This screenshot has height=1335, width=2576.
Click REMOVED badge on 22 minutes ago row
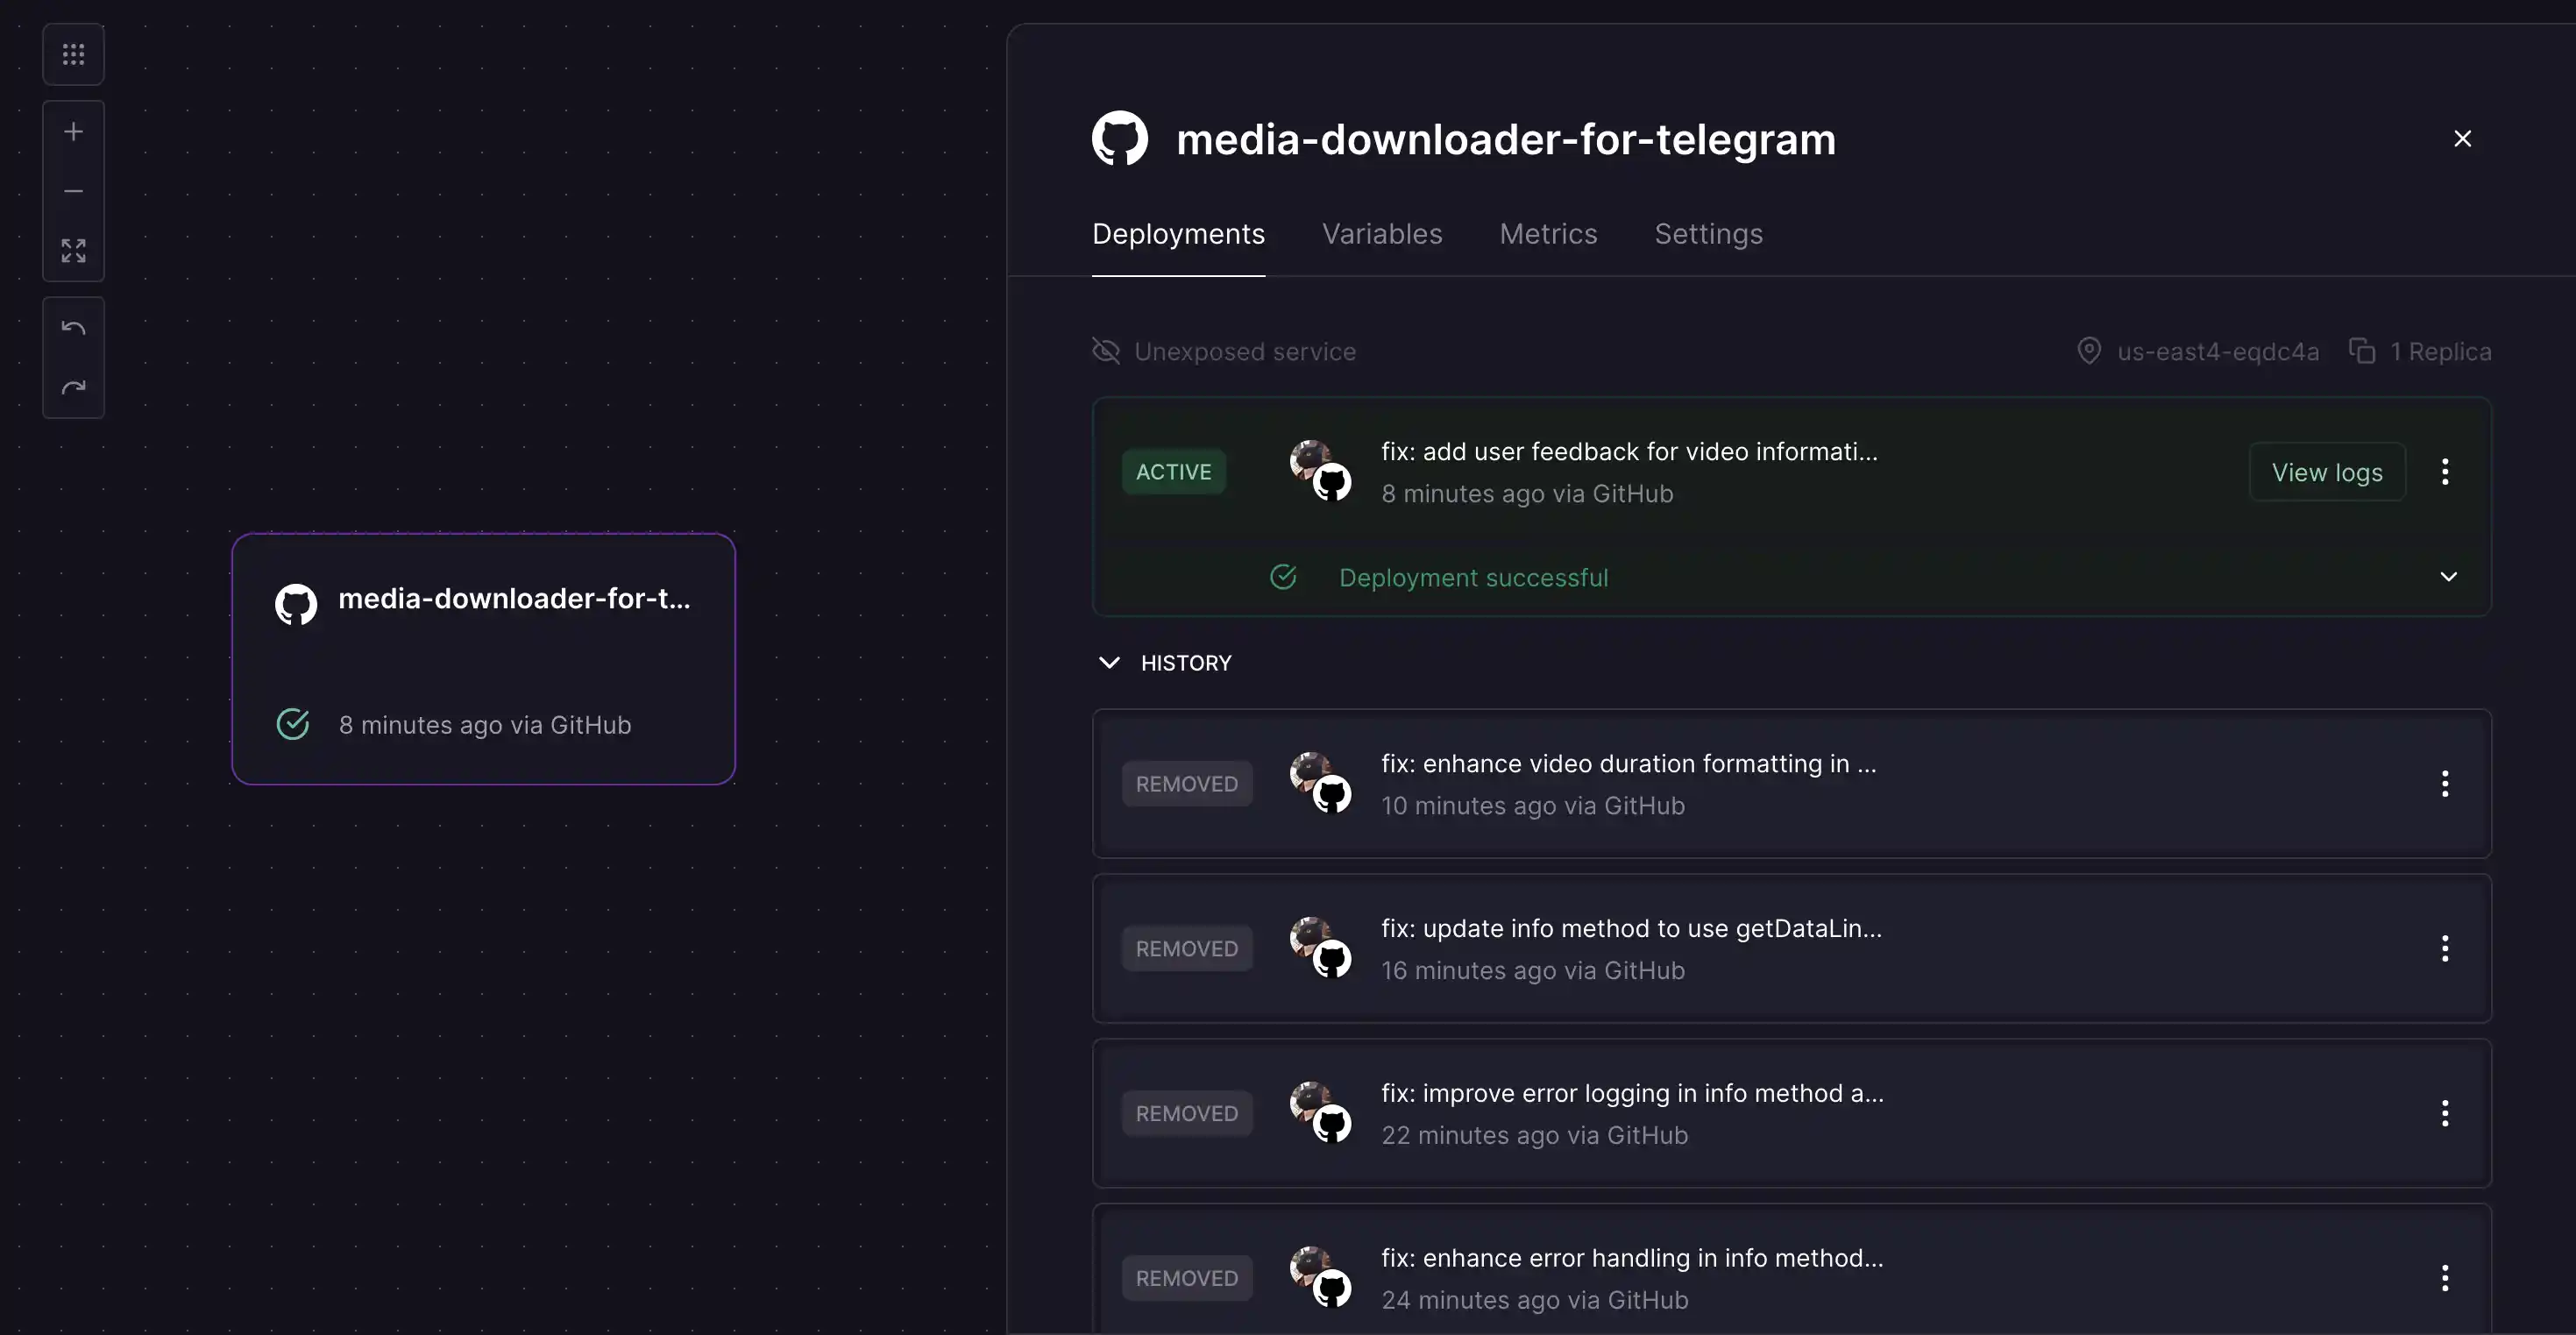(x=1186, y=1113)
